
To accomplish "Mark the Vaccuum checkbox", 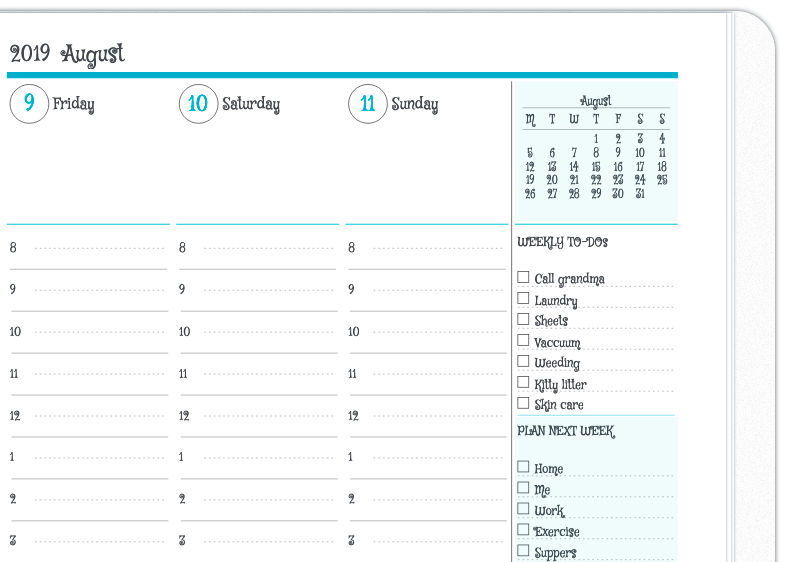I will click(523, 340).
